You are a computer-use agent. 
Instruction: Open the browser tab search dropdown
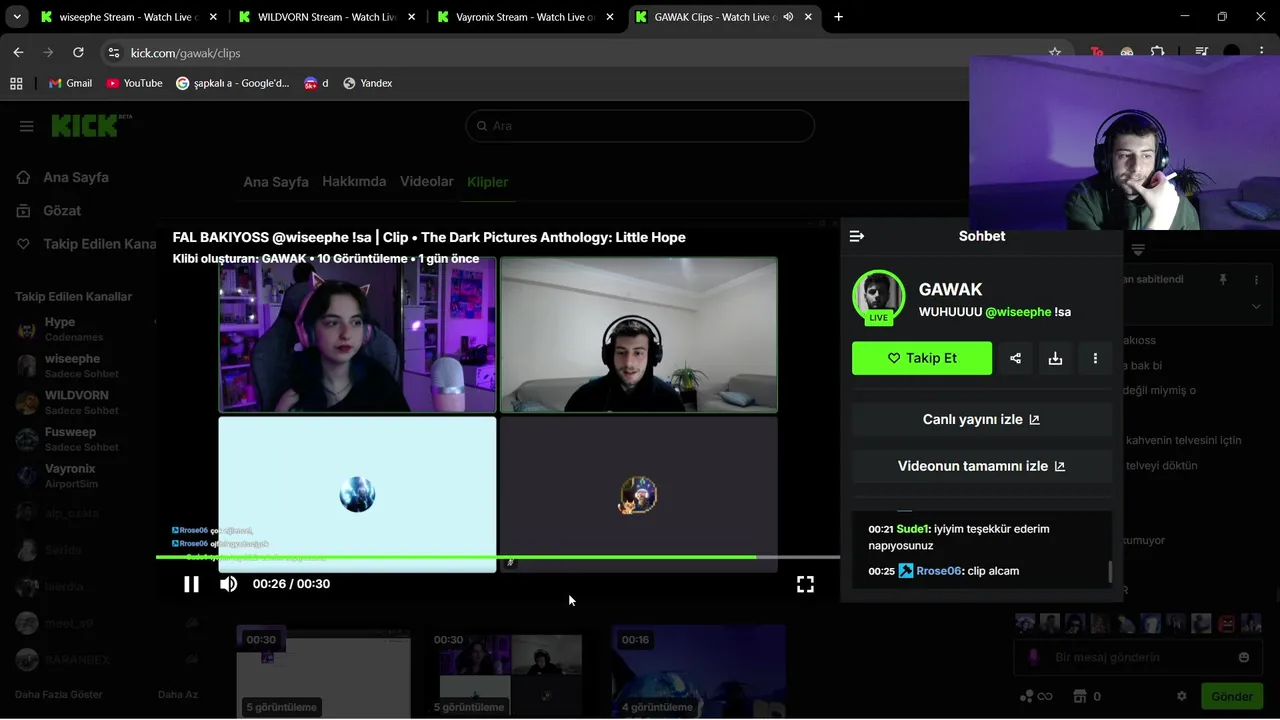16,17
